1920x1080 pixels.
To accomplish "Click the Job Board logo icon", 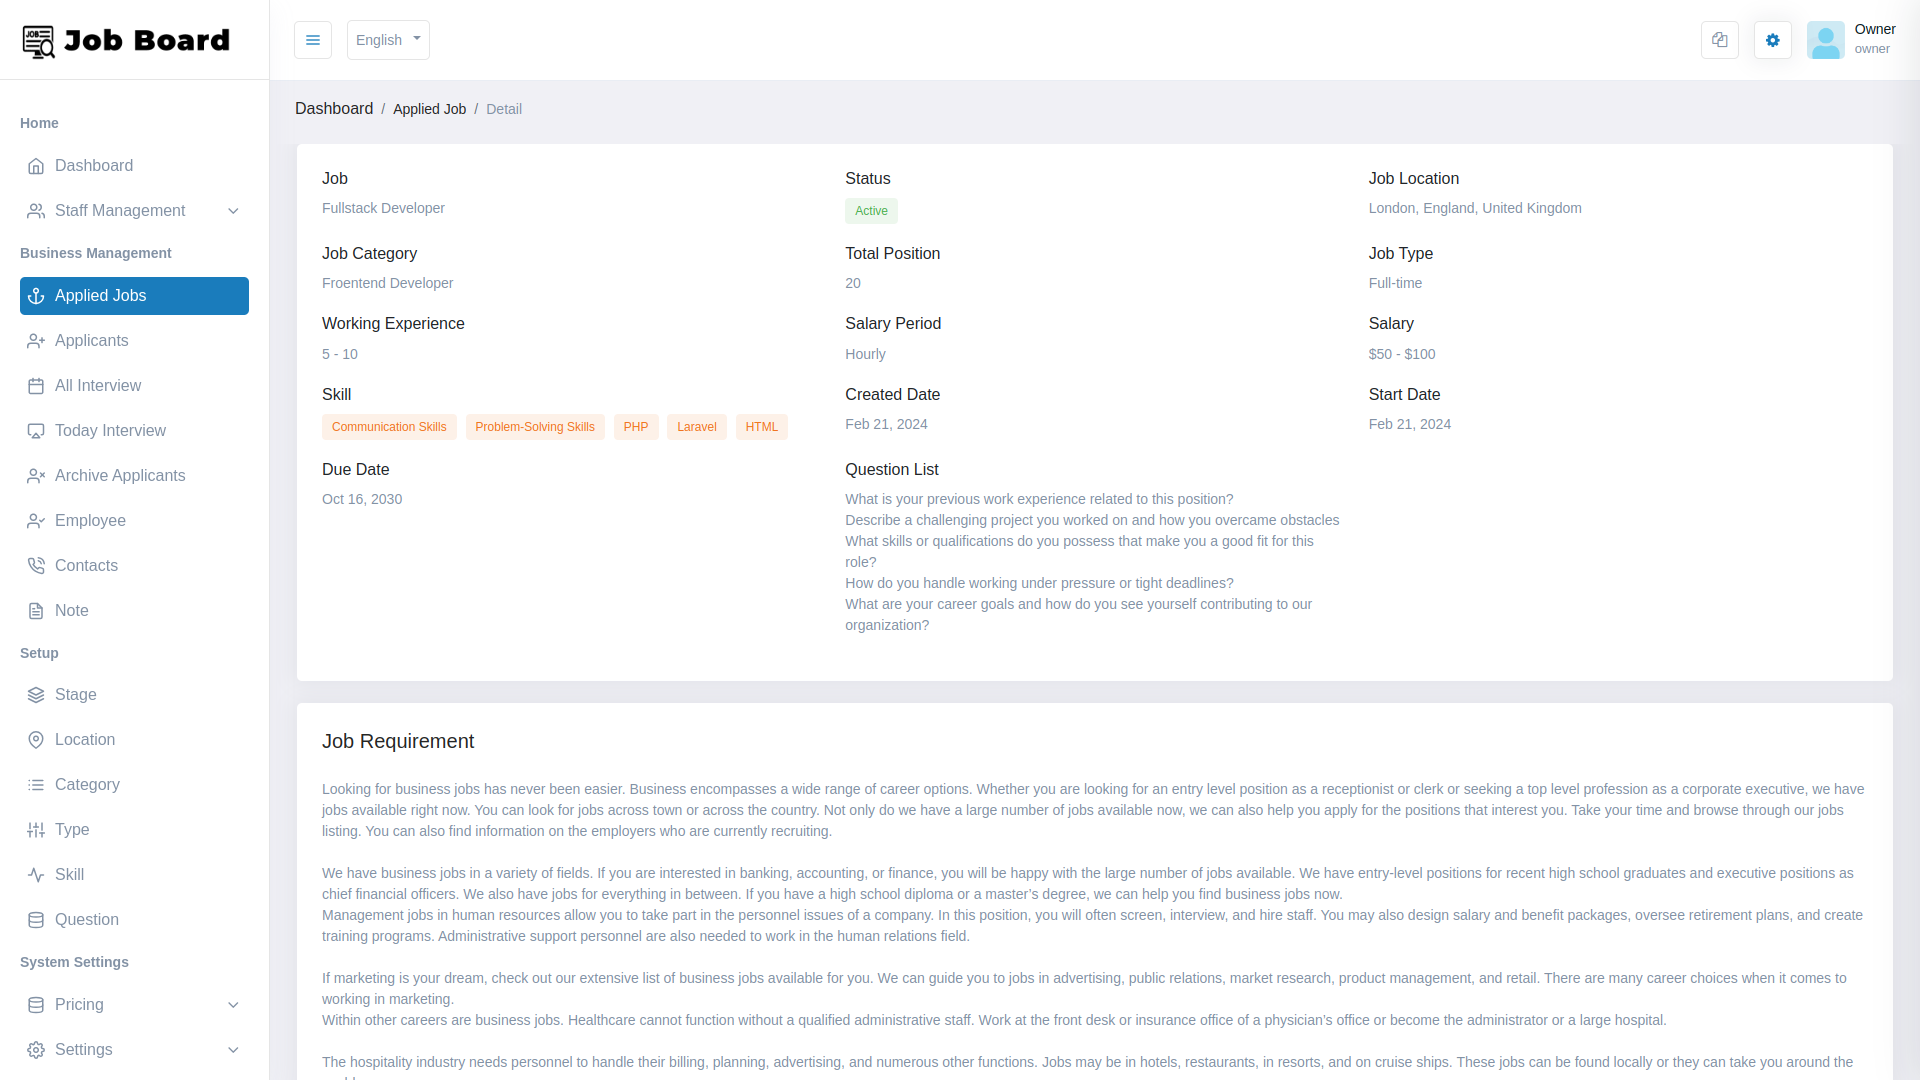I will pyautogui.click(x=39, y=41).
